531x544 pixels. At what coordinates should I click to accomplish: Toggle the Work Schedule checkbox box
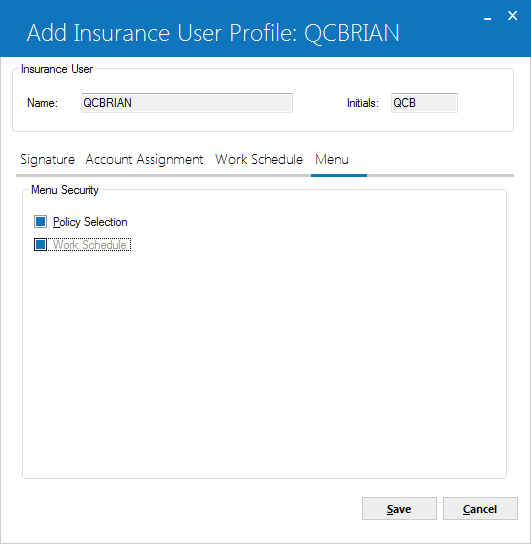pos(41,245)
